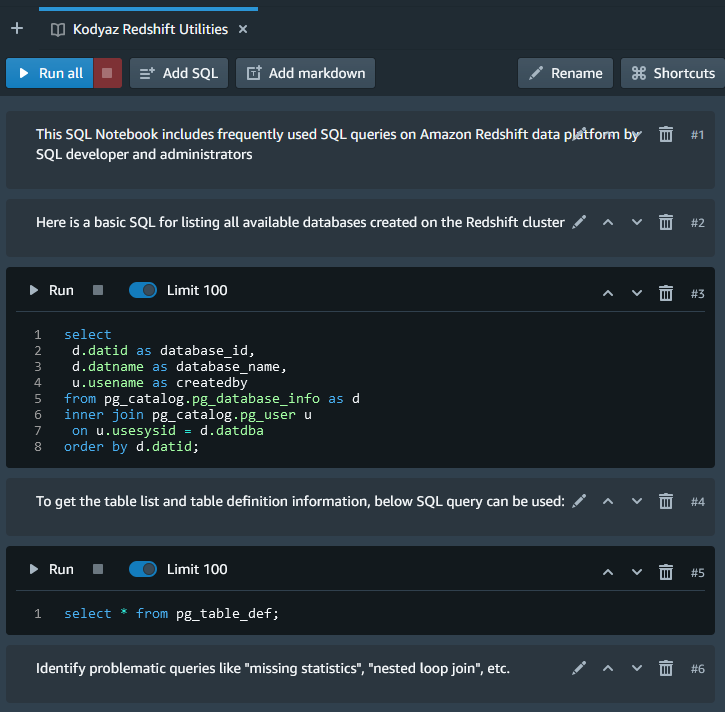Rename the notebook
The image size is (725, 712).
tap(565, 73)
